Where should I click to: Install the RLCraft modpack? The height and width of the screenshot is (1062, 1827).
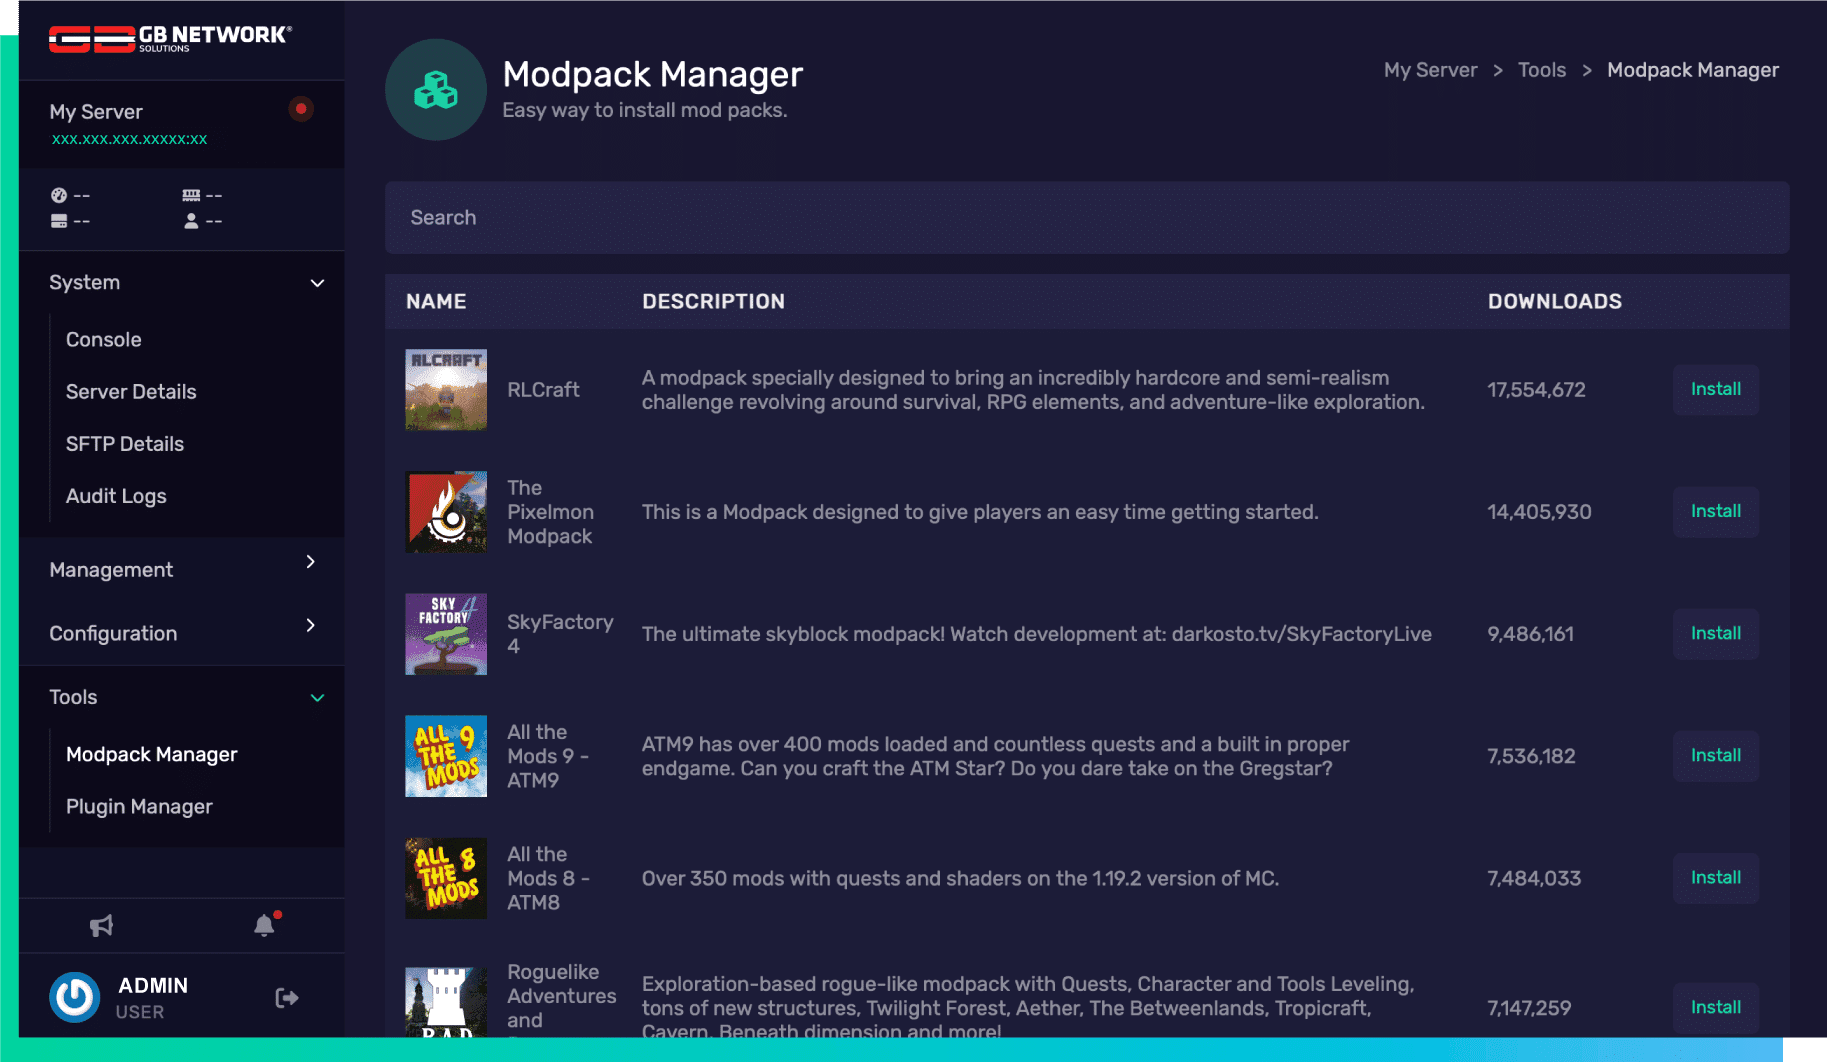[1715, 390]
